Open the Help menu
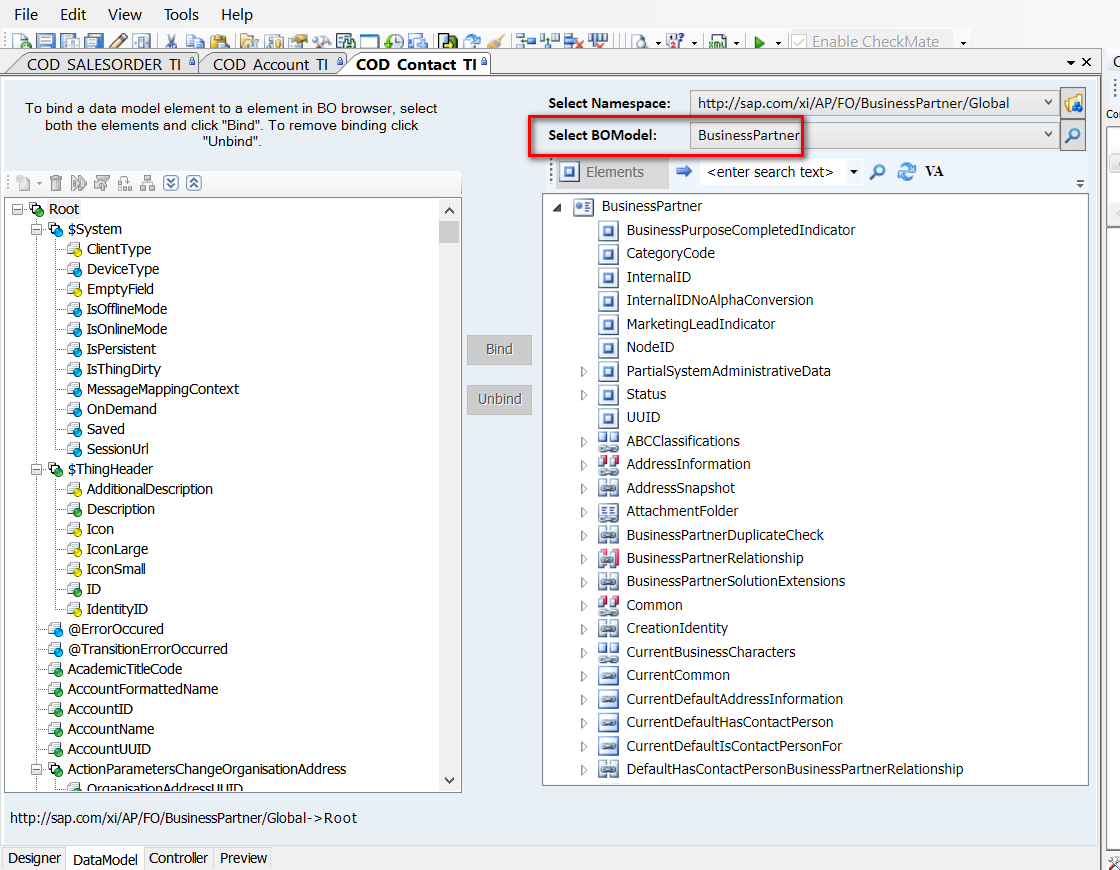Screen dimensions: 1120x870 tap(236, 14)
